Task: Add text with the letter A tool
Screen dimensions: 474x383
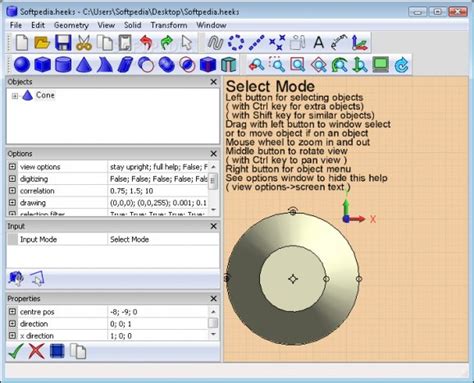Action: pyautogui.click(x=319, y=43)
